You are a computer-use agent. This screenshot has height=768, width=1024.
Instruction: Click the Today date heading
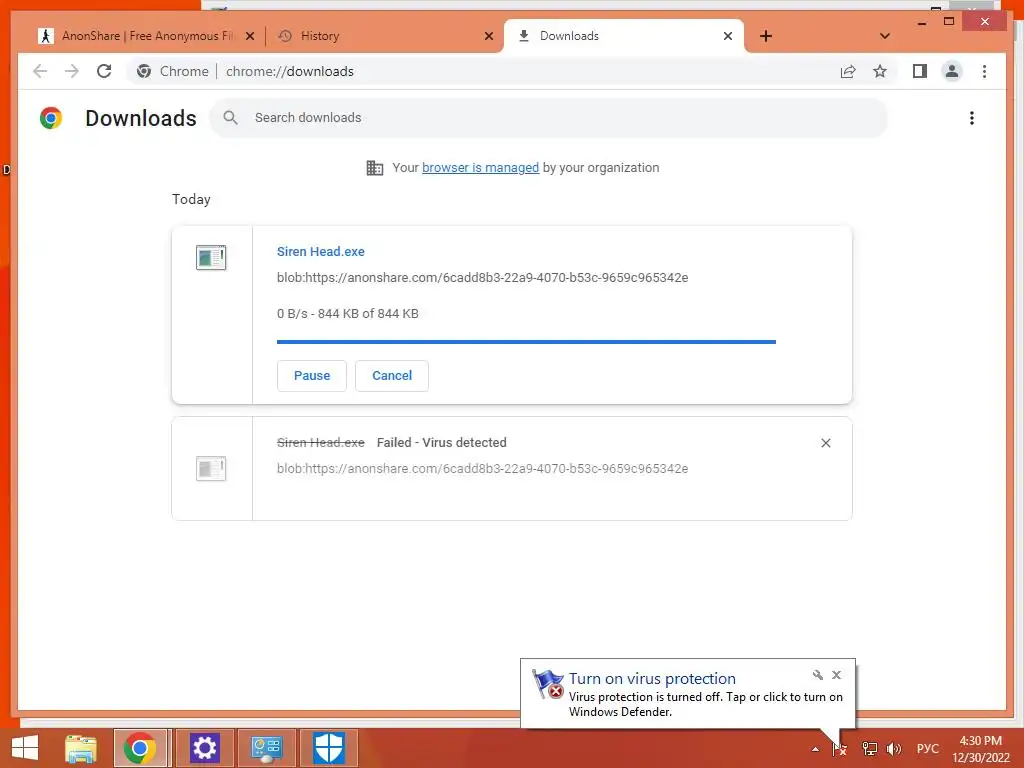point(191,199)
